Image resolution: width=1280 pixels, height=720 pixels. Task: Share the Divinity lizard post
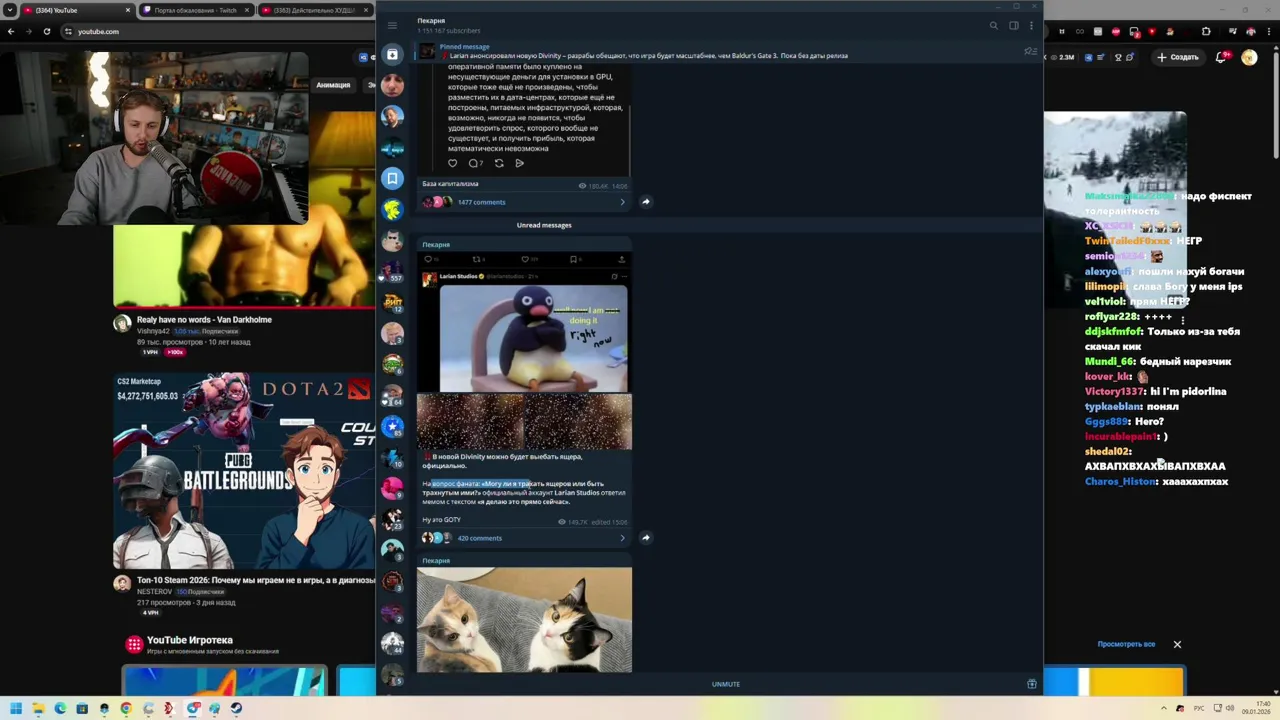(x=645, y=537)
